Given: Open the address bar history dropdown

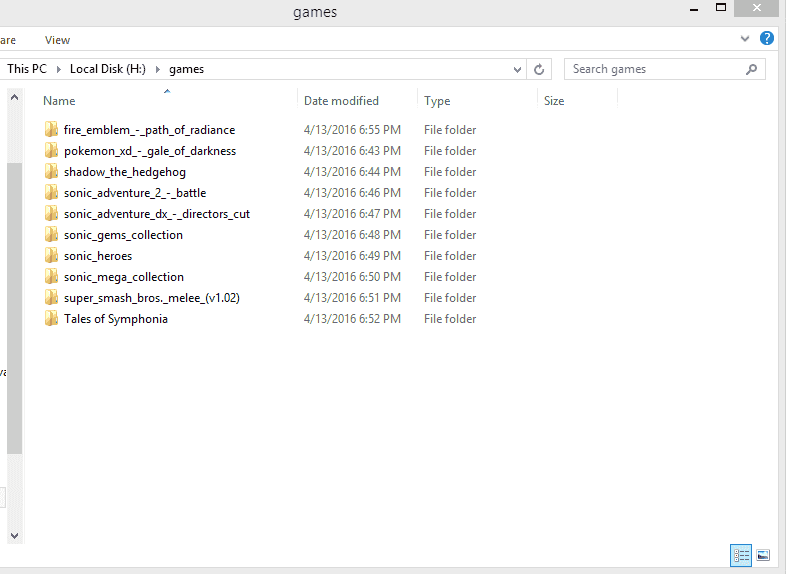Looking at the screenshot, I should click(x=517, y=70).
